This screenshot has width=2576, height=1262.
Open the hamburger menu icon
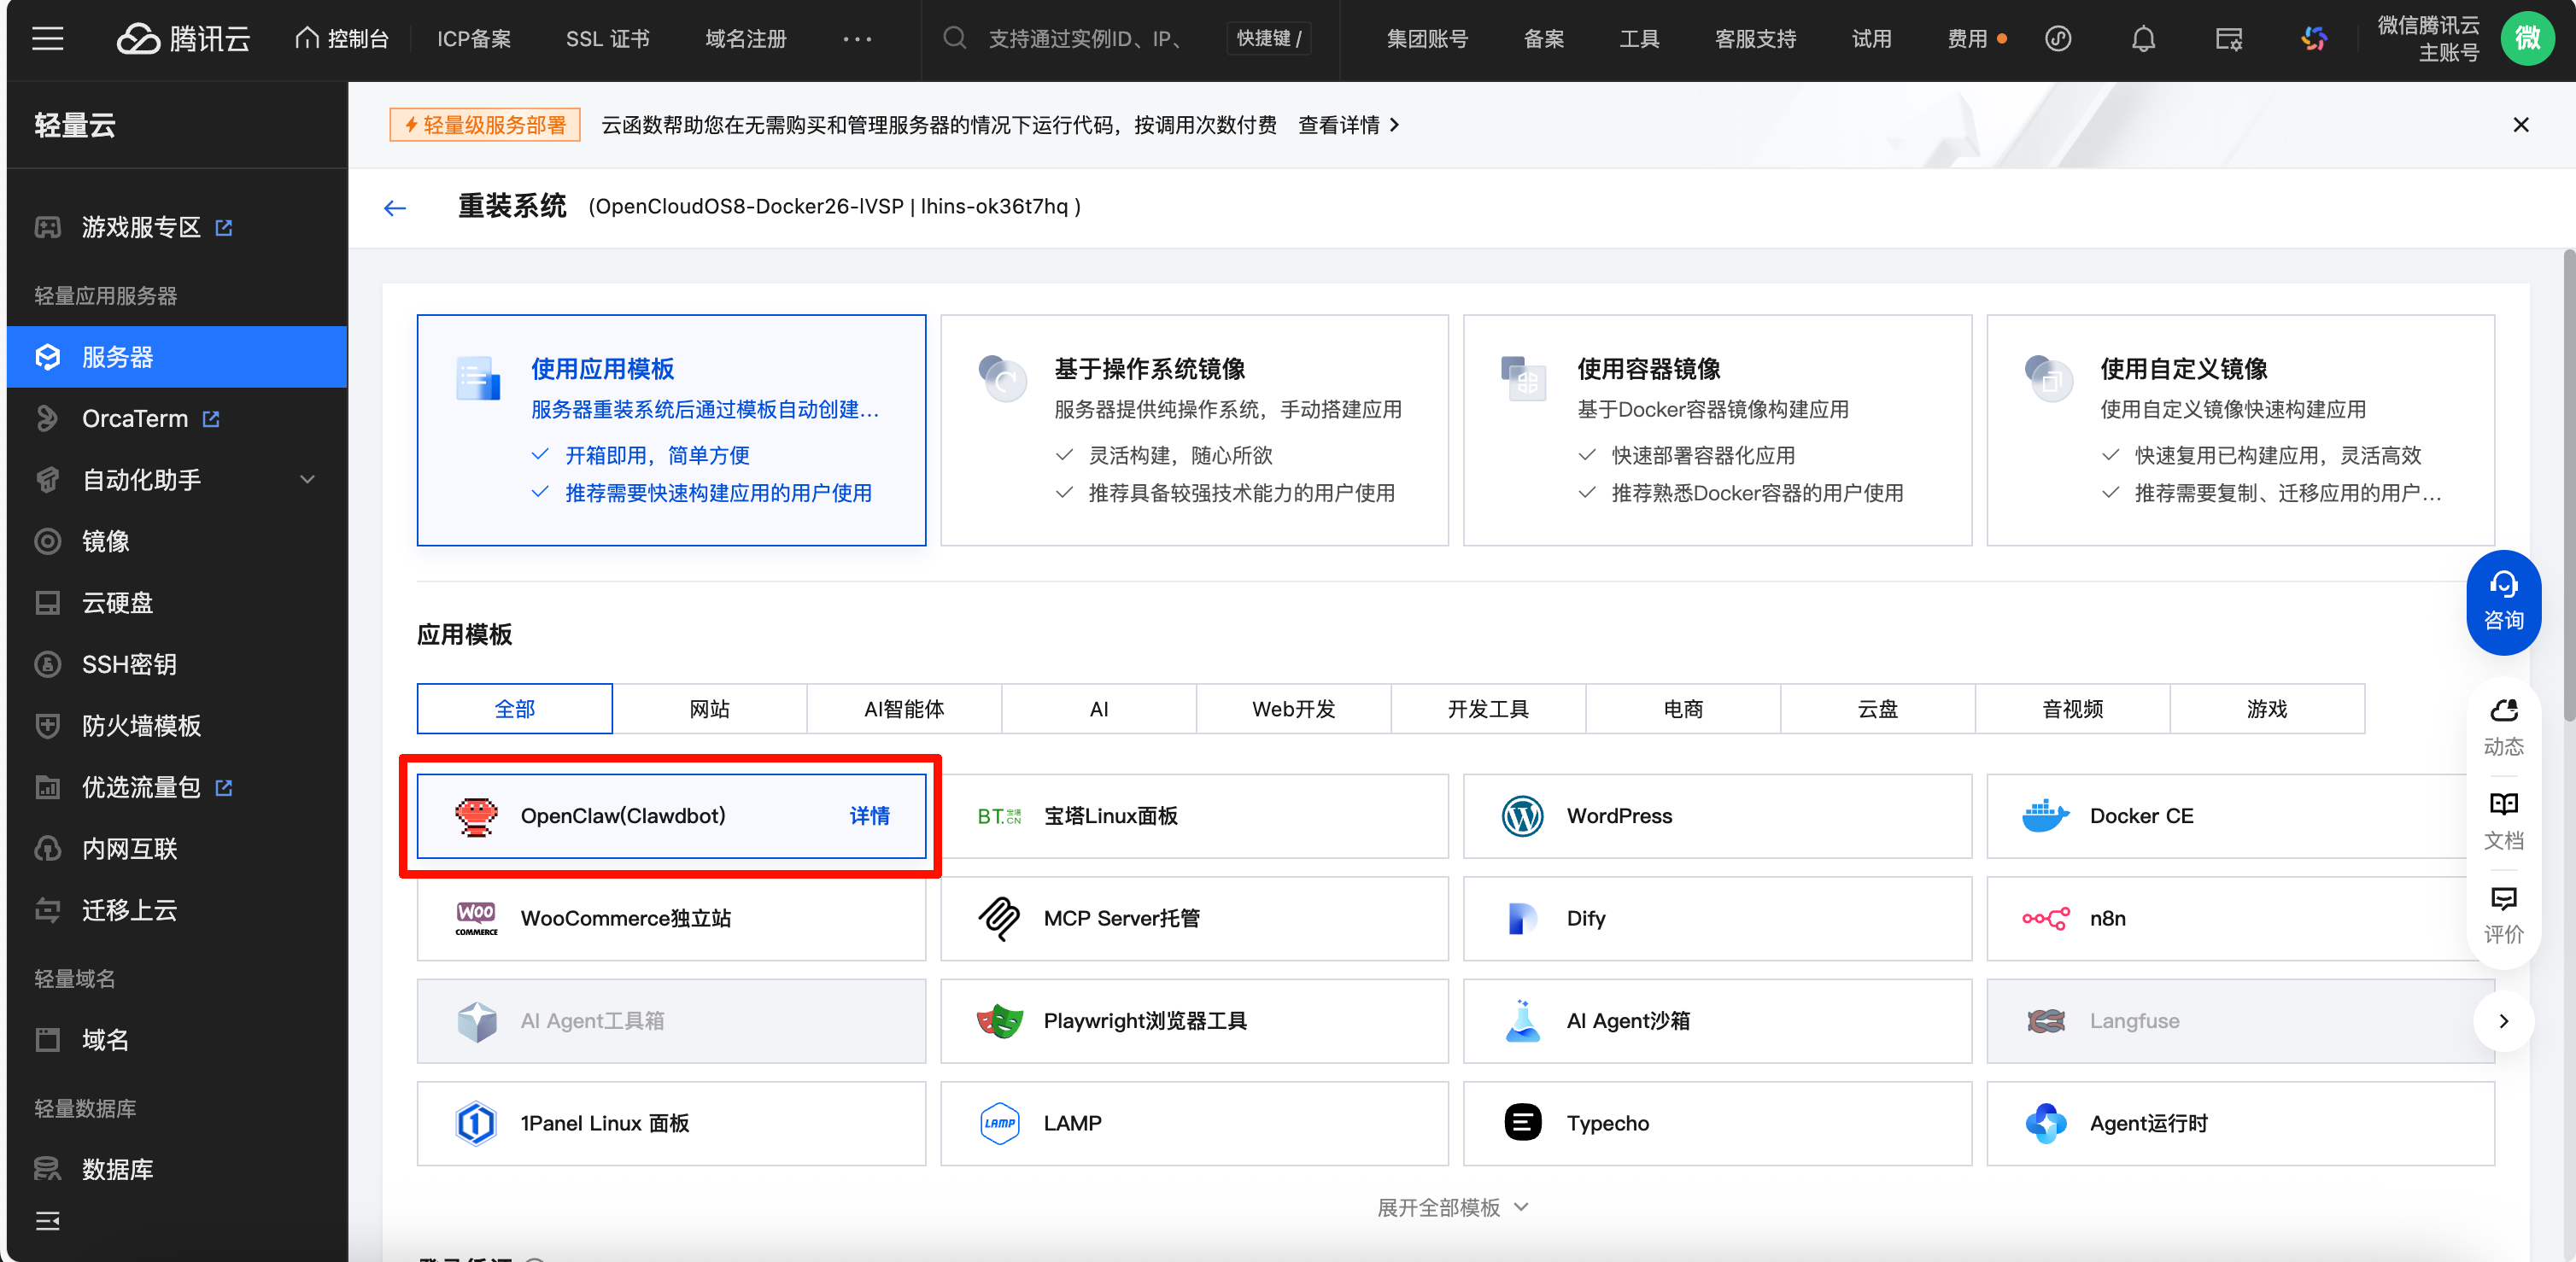[47, 39]
